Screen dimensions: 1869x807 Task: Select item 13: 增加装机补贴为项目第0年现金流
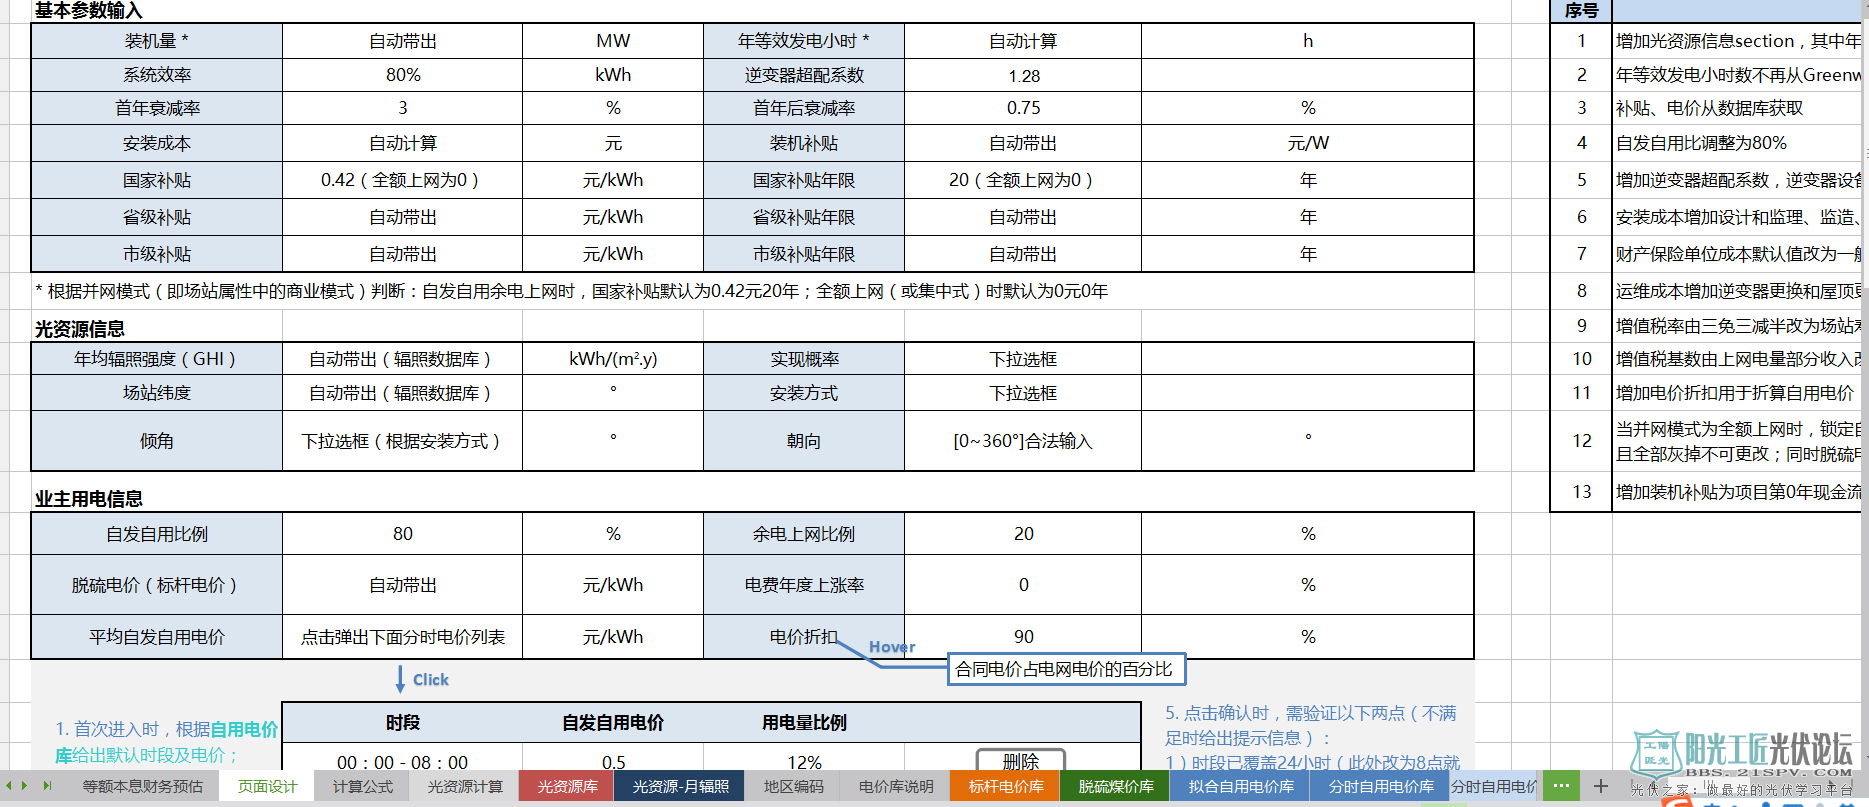click(x=1738, y=492)
